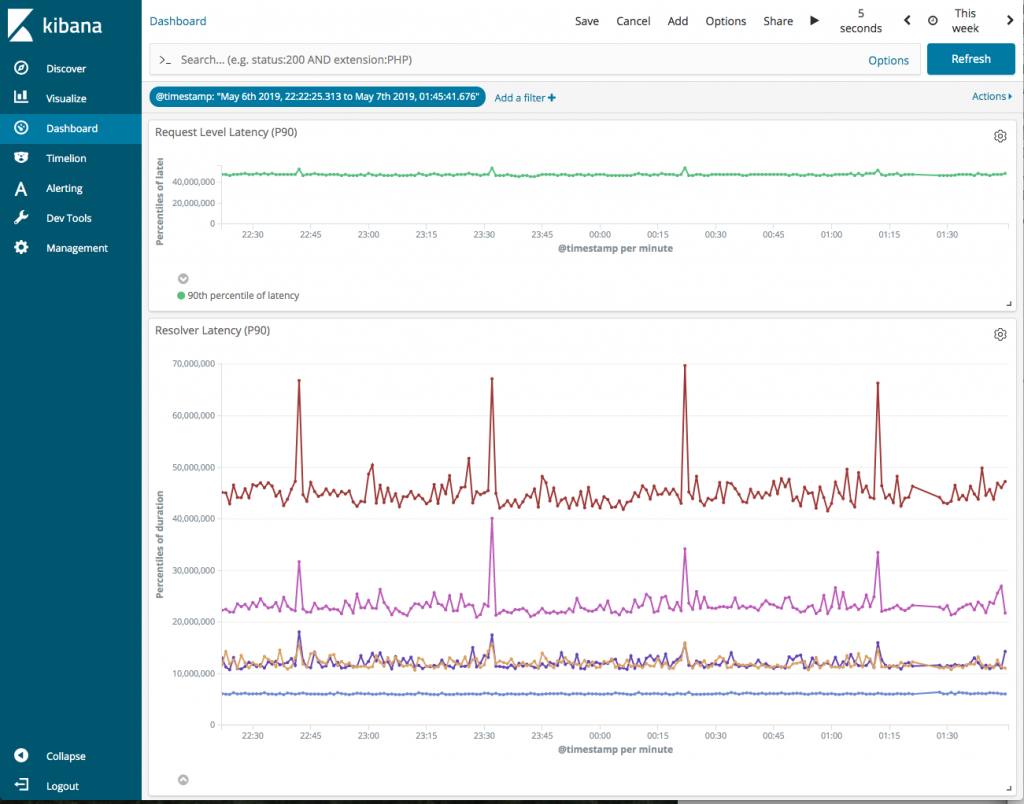The width and height of the screenshot is (1024, 804).
Task: Click the Timelion sidebar icon
Action: (21, 158)
